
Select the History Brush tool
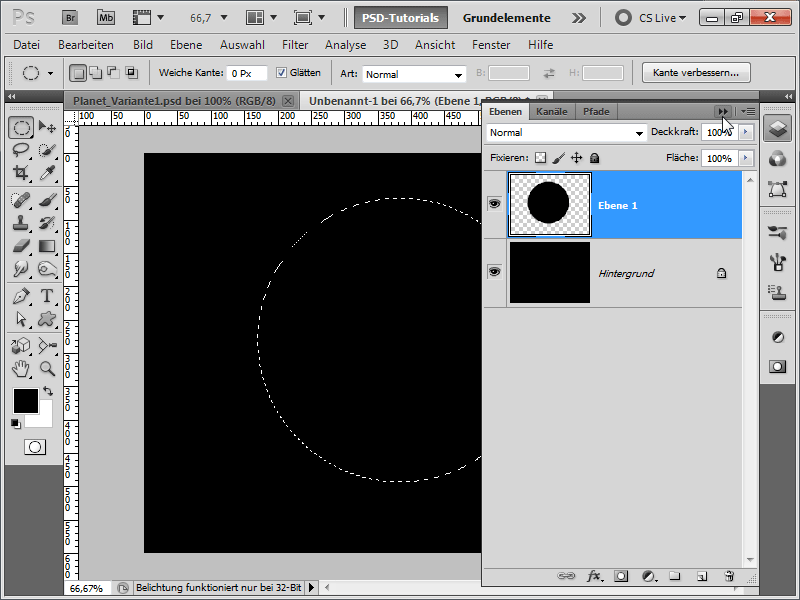pos(47,223)
